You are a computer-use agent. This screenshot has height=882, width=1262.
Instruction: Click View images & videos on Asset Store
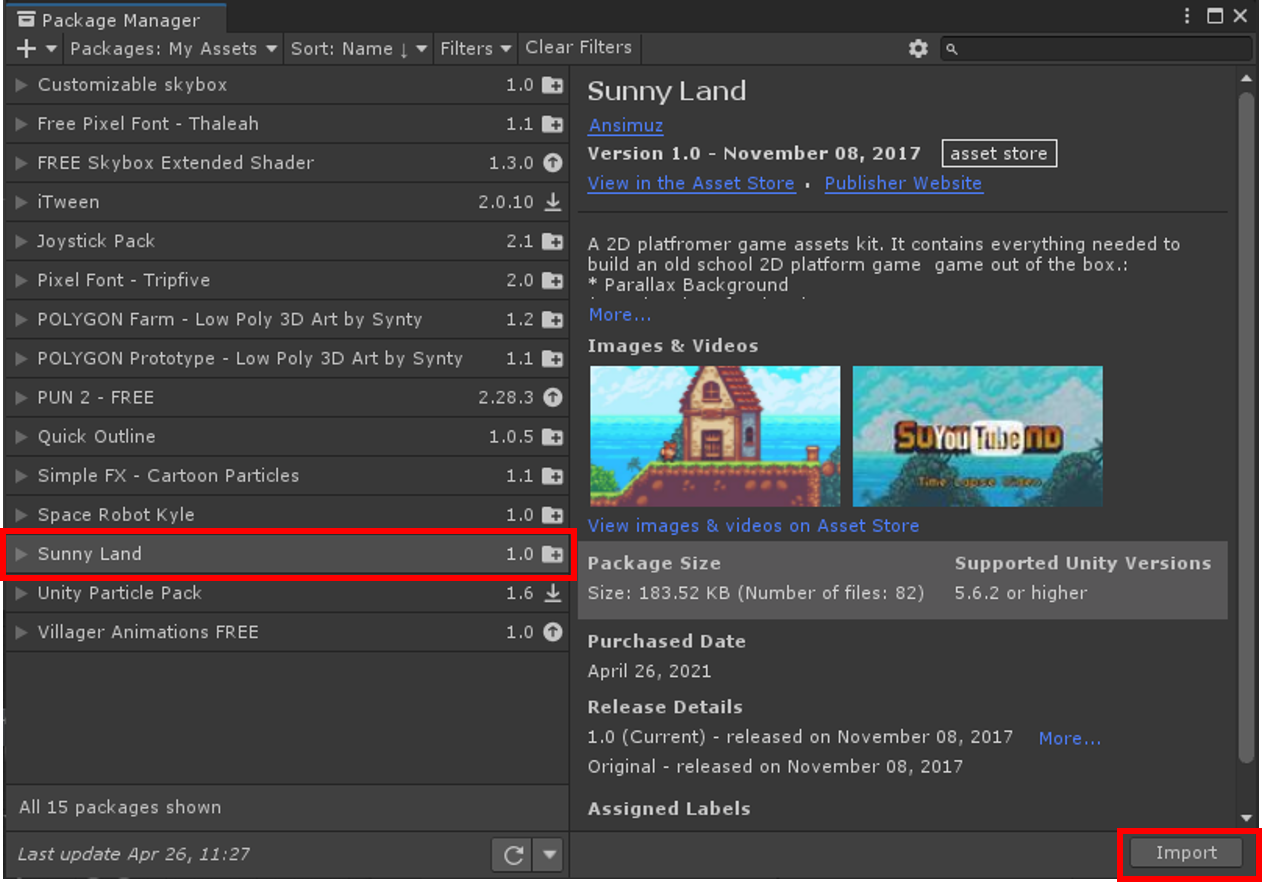point(753,525)
